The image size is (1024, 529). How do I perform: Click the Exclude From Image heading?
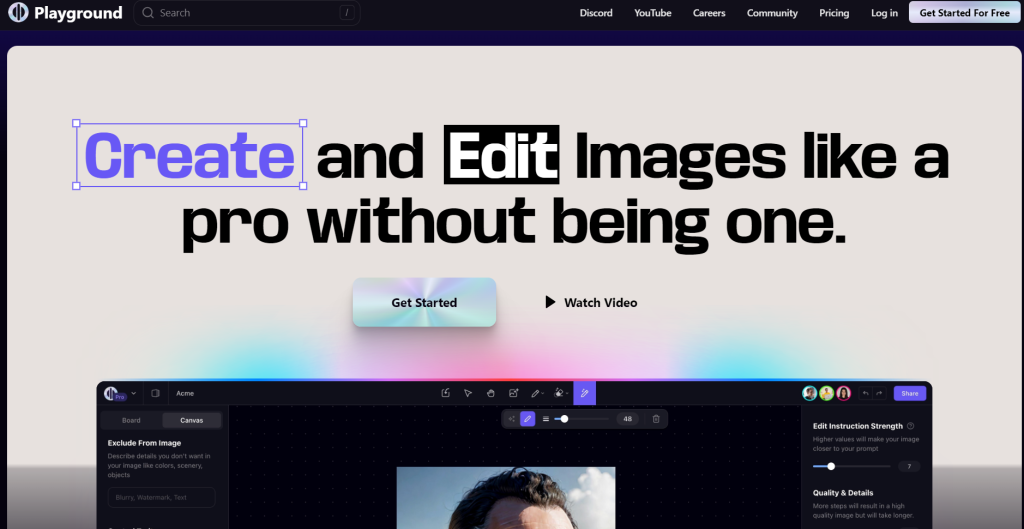pyautogui.click(x=144, y=443)
